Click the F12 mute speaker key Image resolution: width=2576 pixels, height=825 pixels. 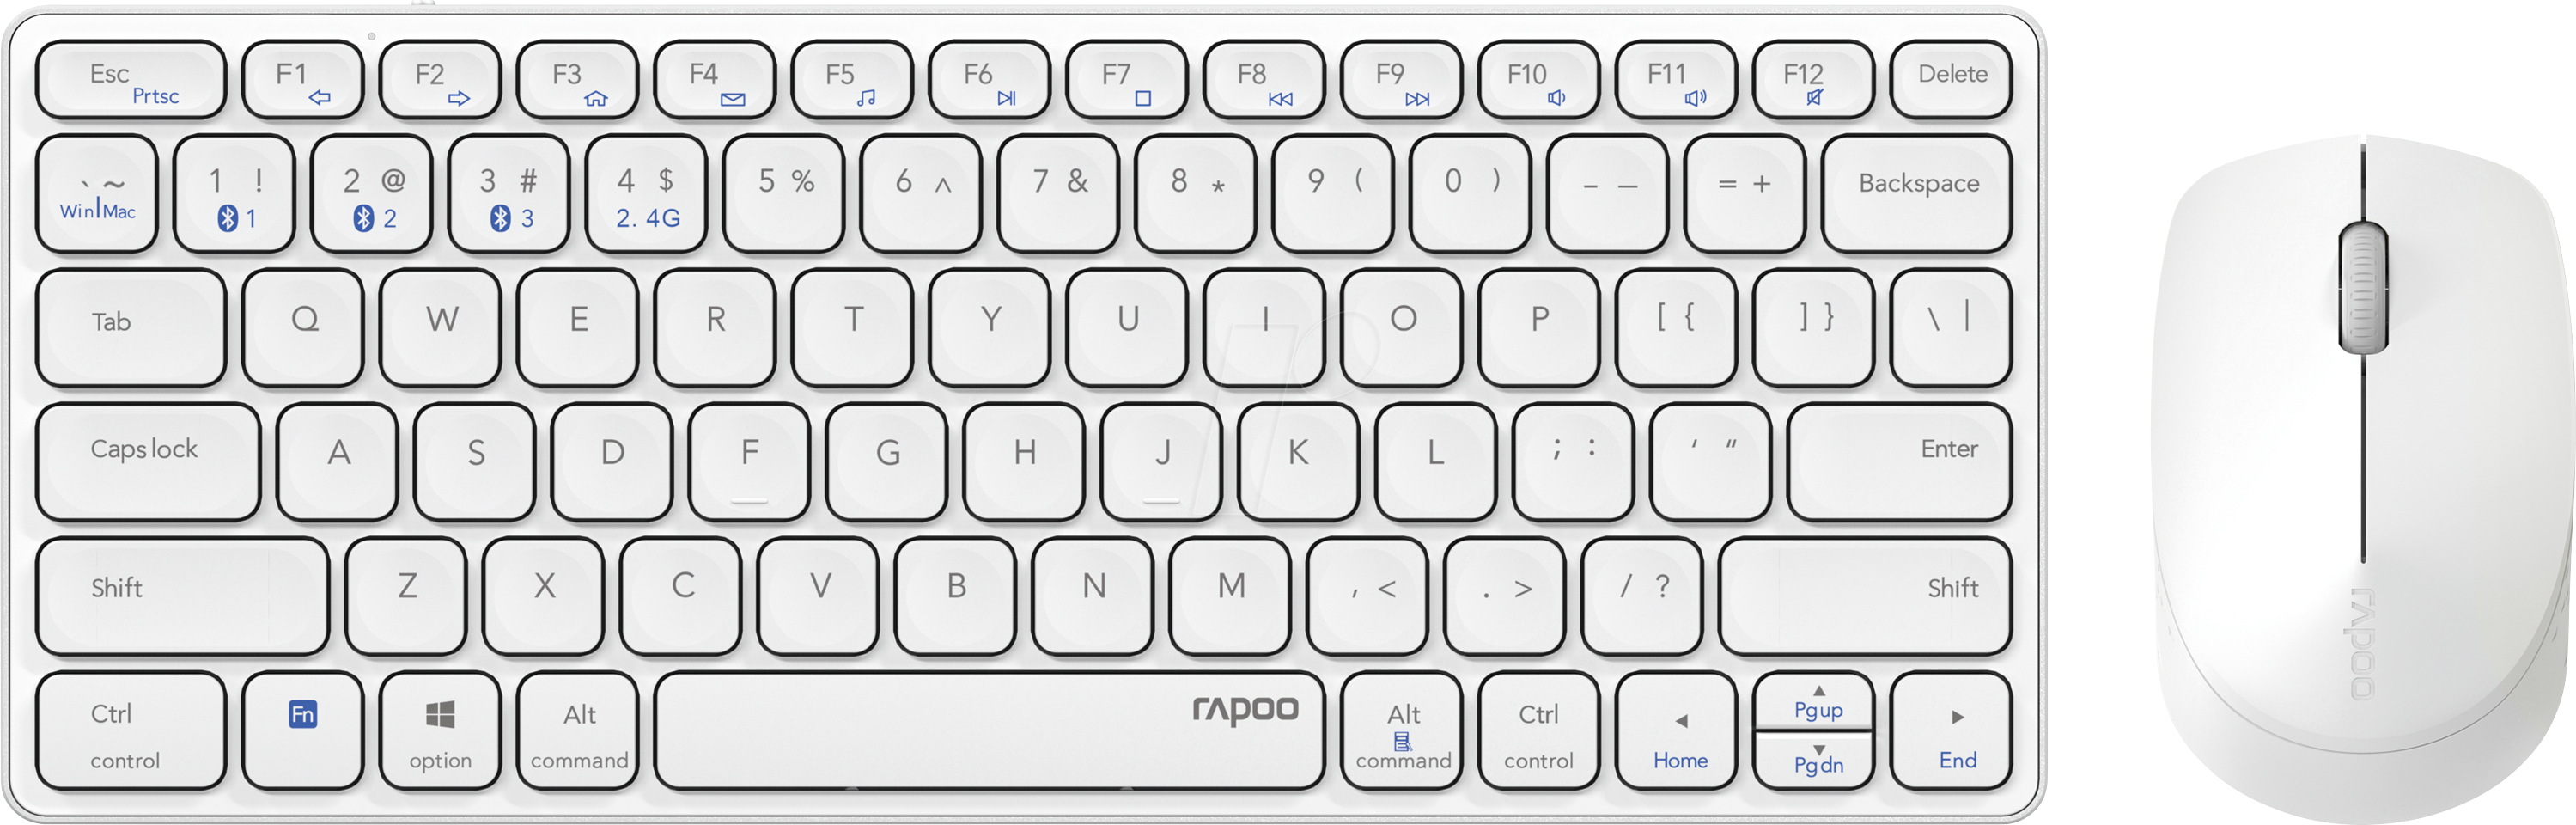pyautogui.click(x=1814, y=79)
